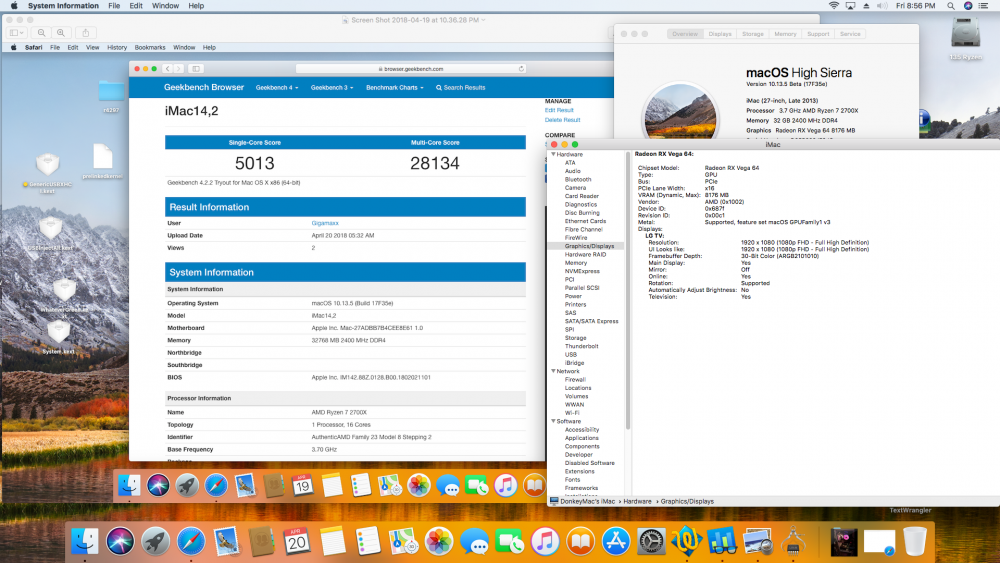Viewport: 1000px width, 563px height.
Task: Switch to Storage tab in About This Mac
Action: tap(753, 34)
